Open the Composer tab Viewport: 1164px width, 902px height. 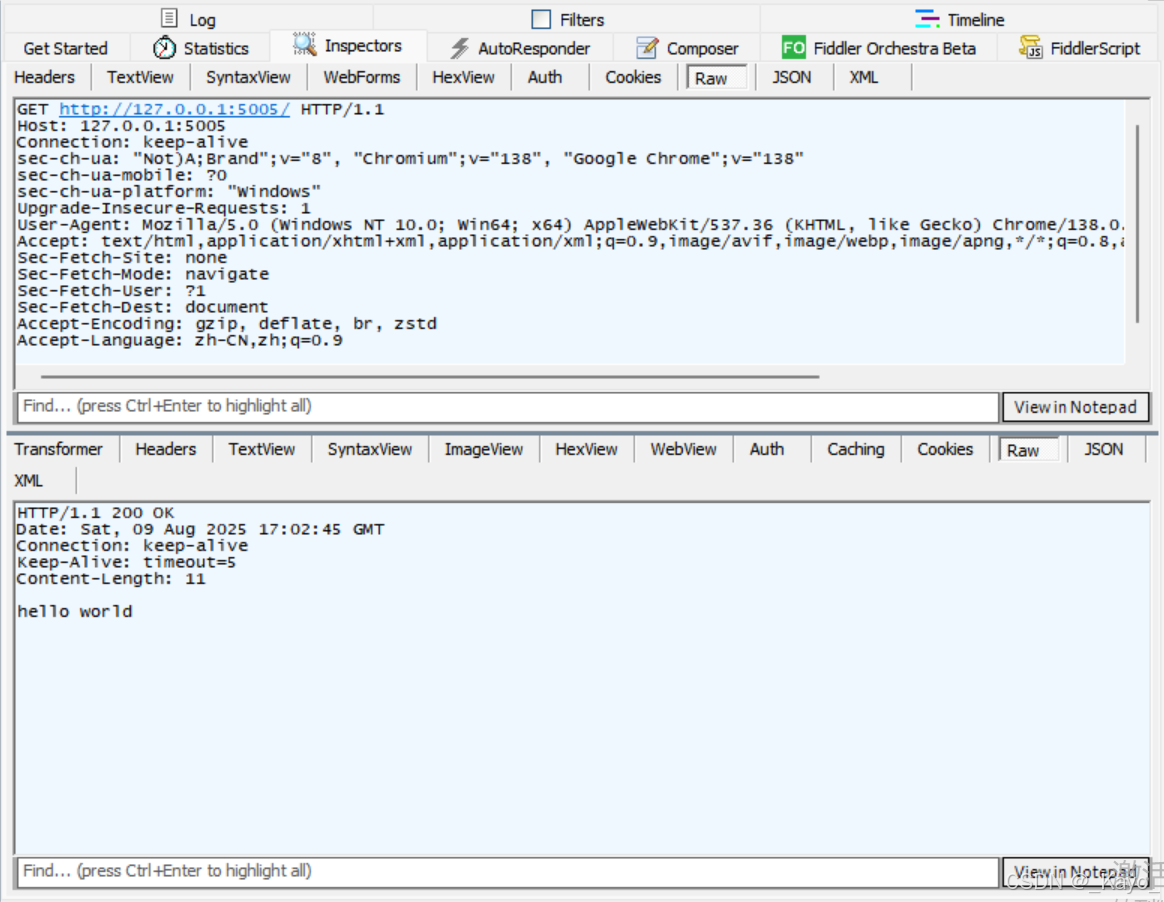click(x=687, y=48)
